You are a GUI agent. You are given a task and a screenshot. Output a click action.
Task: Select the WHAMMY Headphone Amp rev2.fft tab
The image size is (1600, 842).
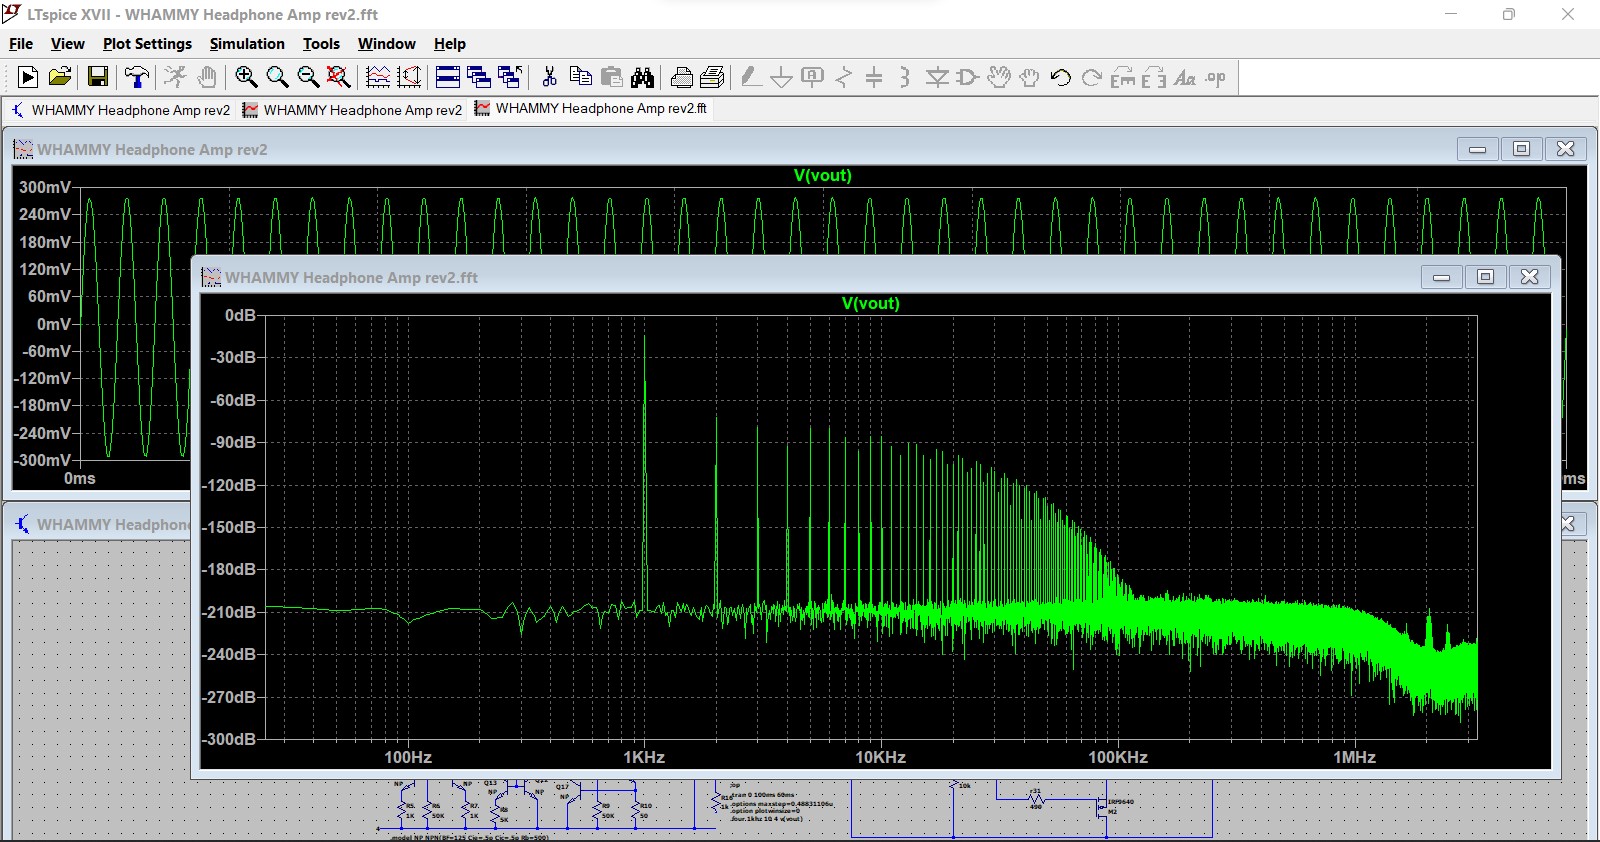[591, 108]
